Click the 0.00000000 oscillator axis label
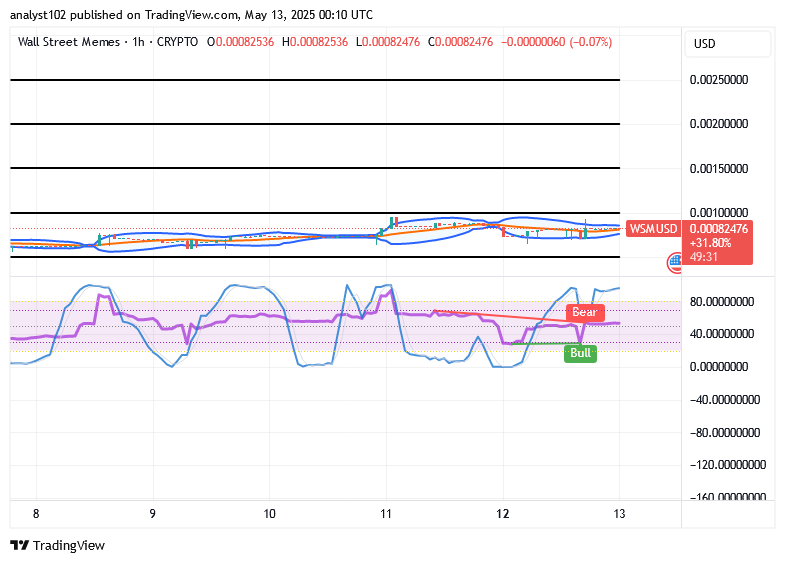Image resolution: width=785 pixels, height=563 pixels. 719,367
